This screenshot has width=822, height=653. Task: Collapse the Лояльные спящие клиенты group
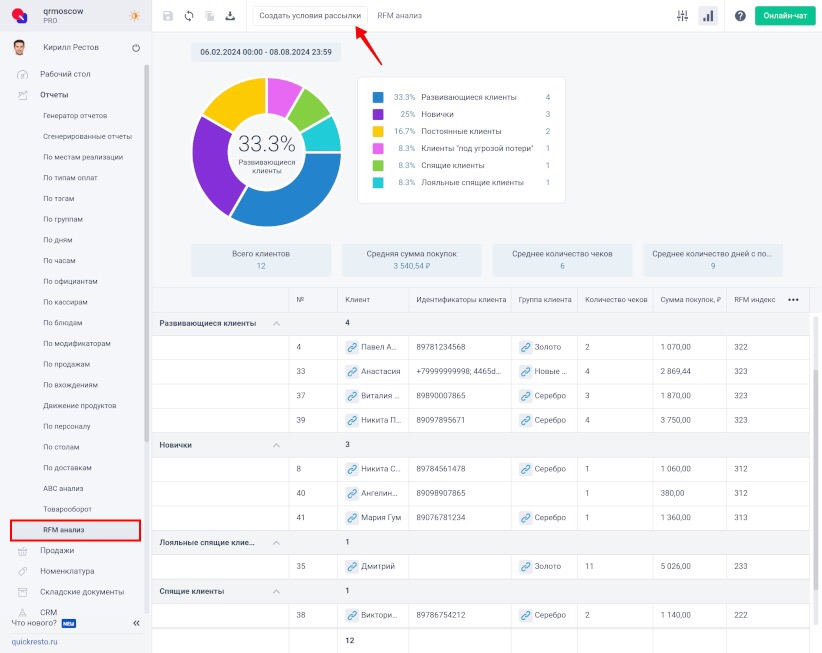(276, 542)
